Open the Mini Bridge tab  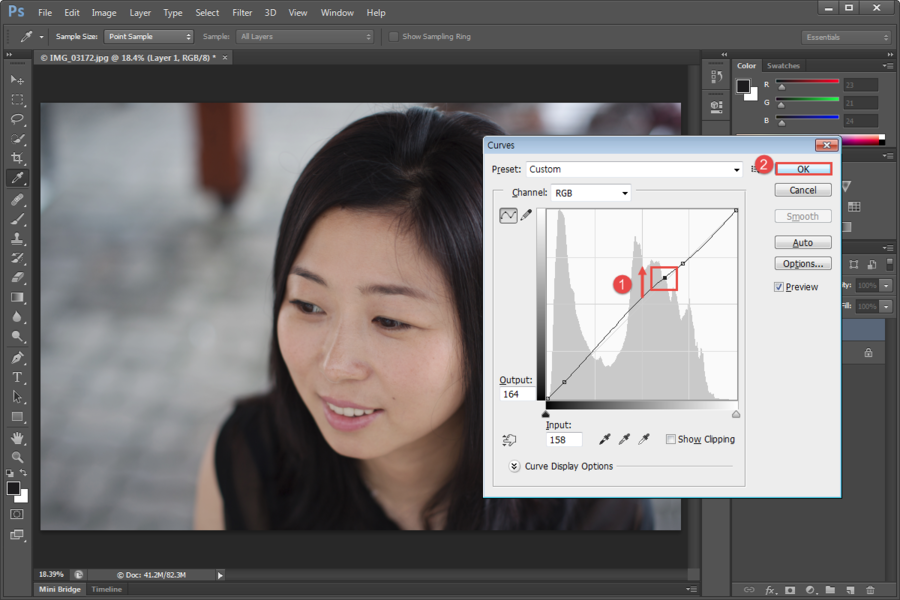tap(60, 589)
